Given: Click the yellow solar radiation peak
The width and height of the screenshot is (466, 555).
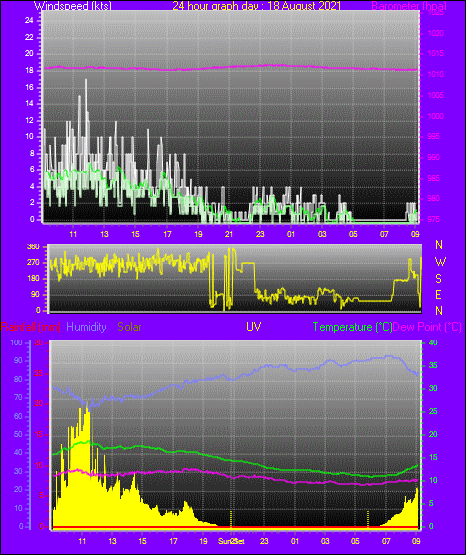Looking at the screenshot, I should pos(87,404).
